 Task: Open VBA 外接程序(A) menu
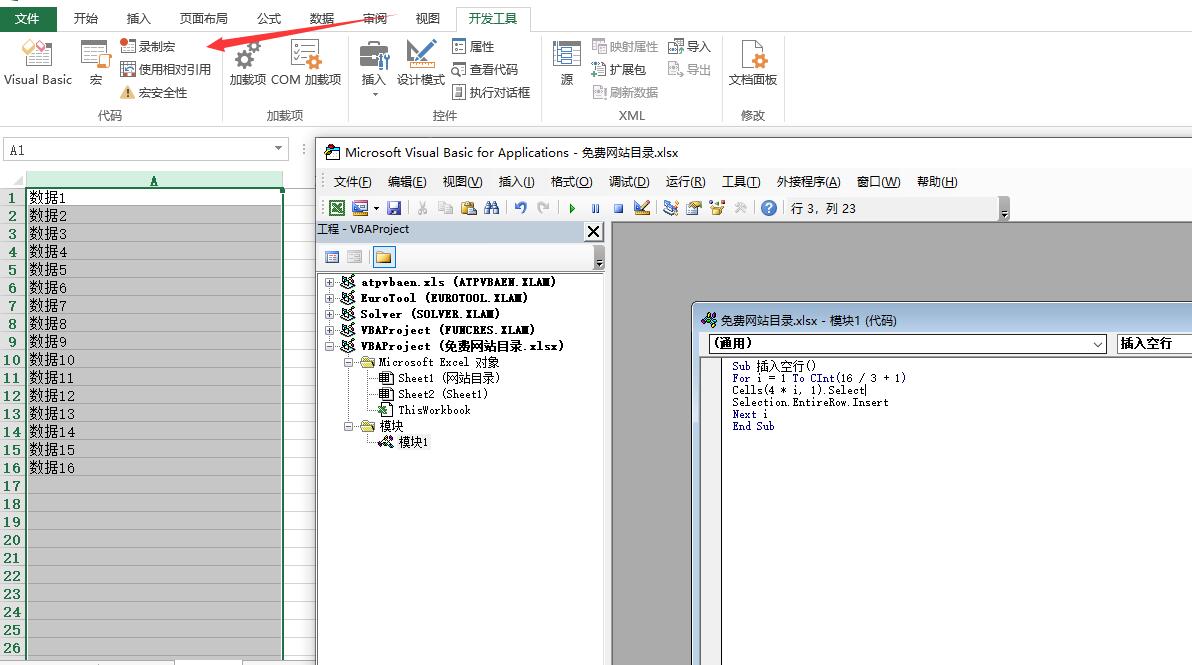(809, 182)
